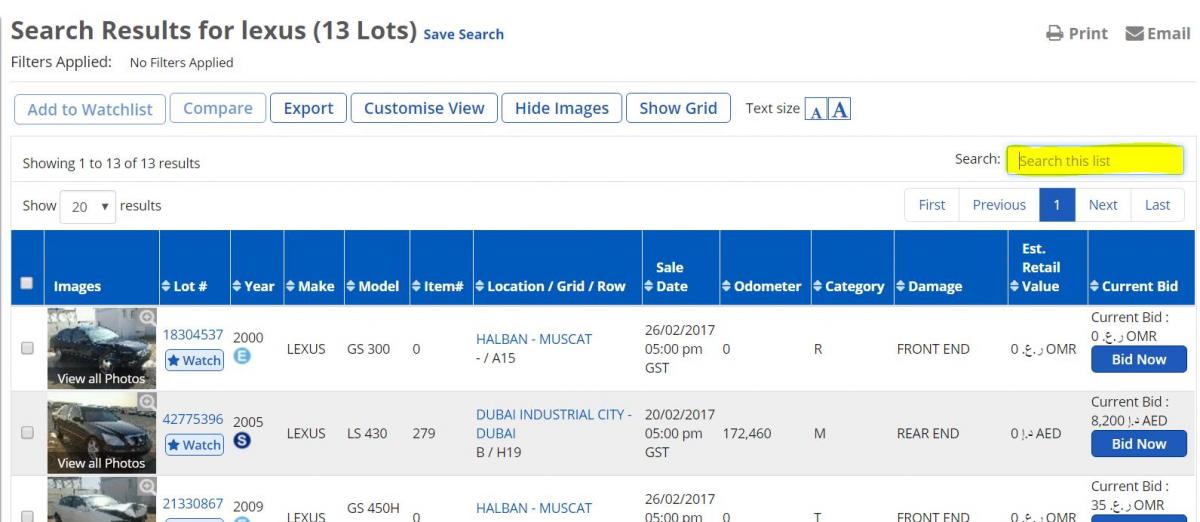Sort table by Year column

click(x=254, y=286)
